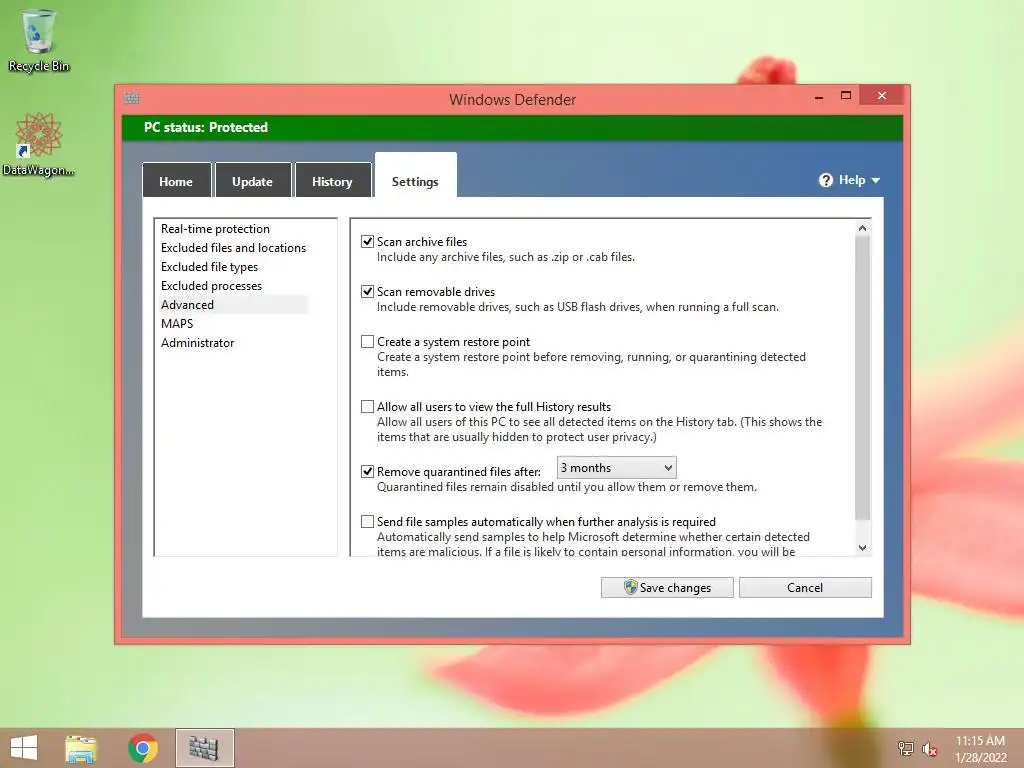Select the Administrator settings category
This screenshot has height=768, width=1024.
[197, 342]
